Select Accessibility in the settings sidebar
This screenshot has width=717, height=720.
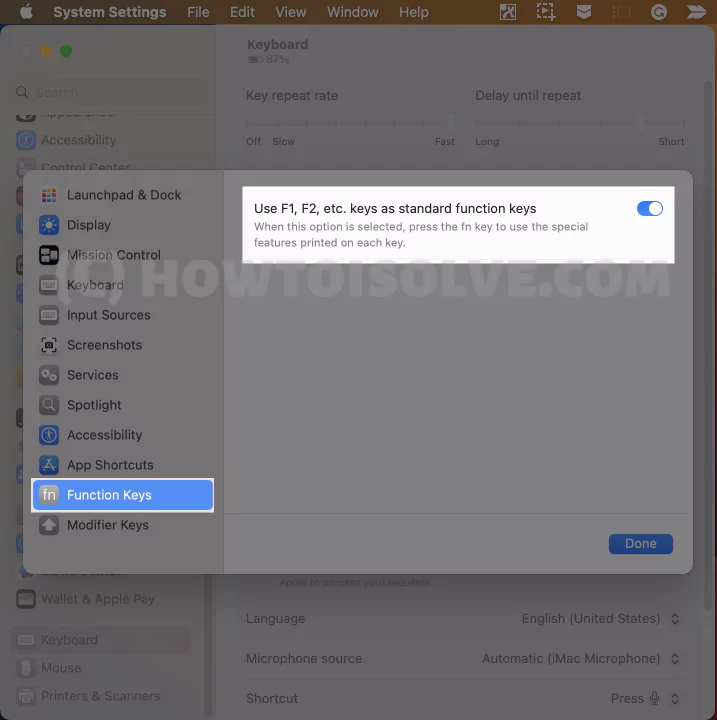click(x=101, y=140)
